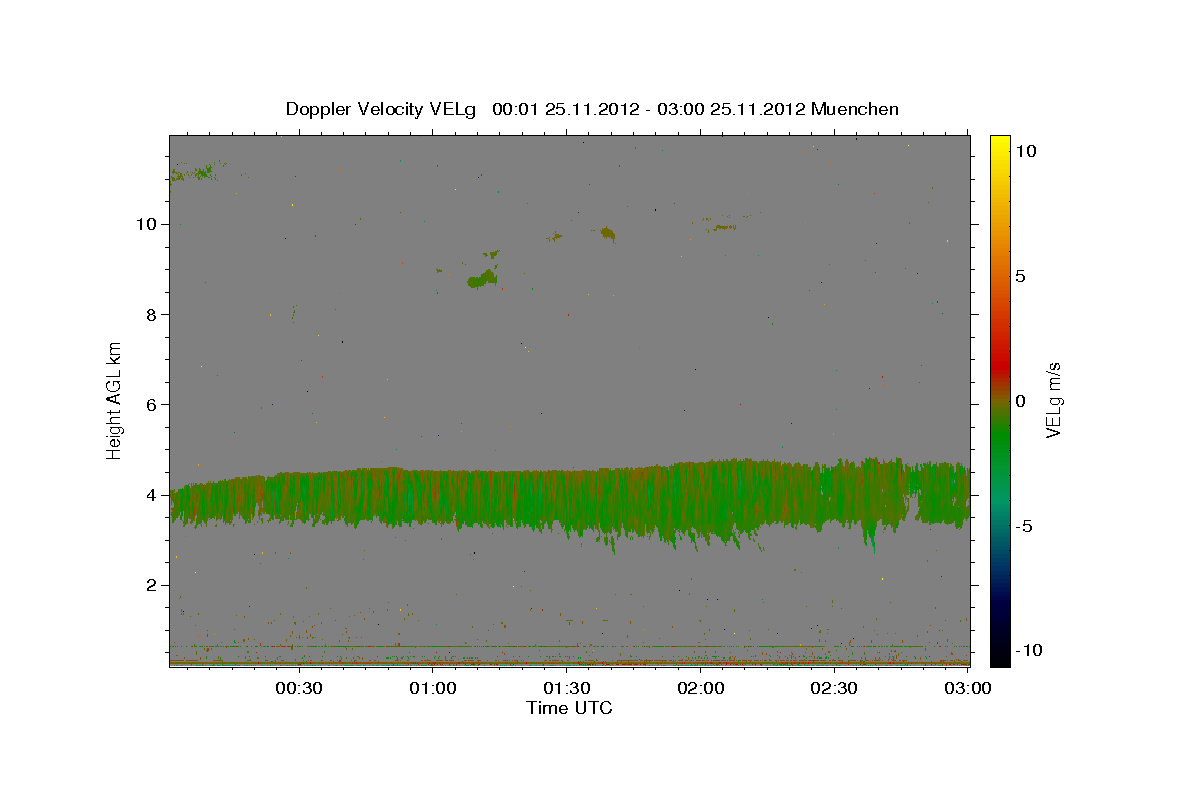Click the 00:30 time tick label
1200x800 pixels.
pyautogui.click(x=299, y=688)
